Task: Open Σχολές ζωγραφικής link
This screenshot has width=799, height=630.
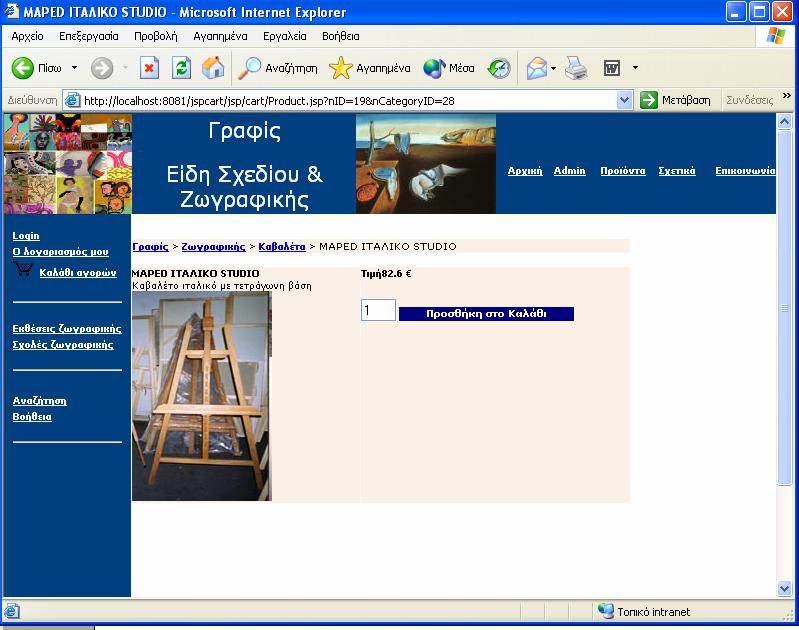Action: (63, 345)
